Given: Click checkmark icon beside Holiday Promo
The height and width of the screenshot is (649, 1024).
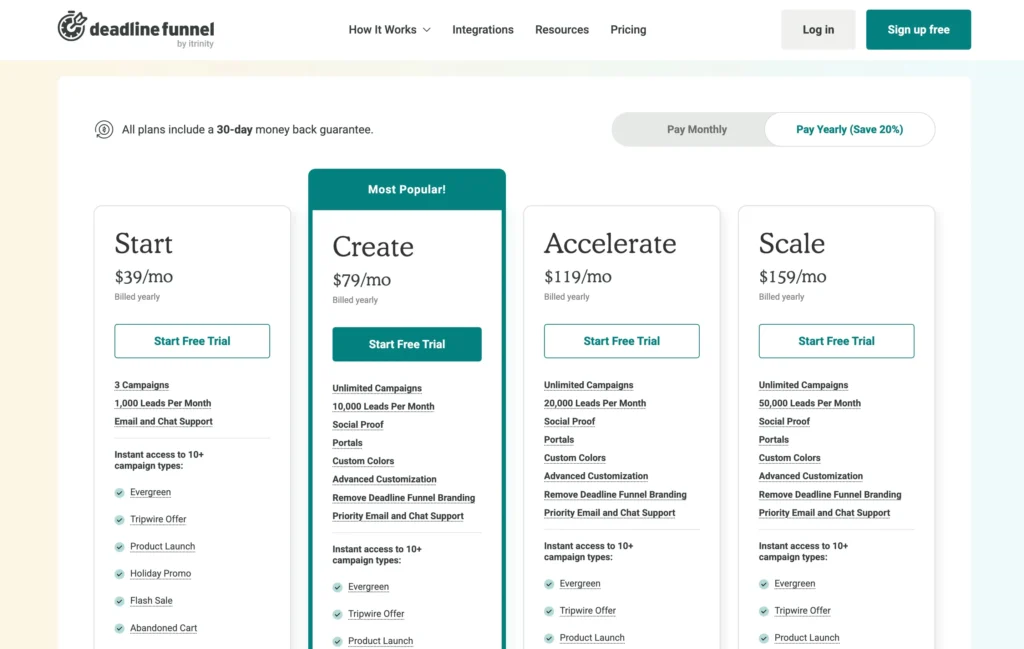Looking at the screenshot, I should tap(120, 574).
